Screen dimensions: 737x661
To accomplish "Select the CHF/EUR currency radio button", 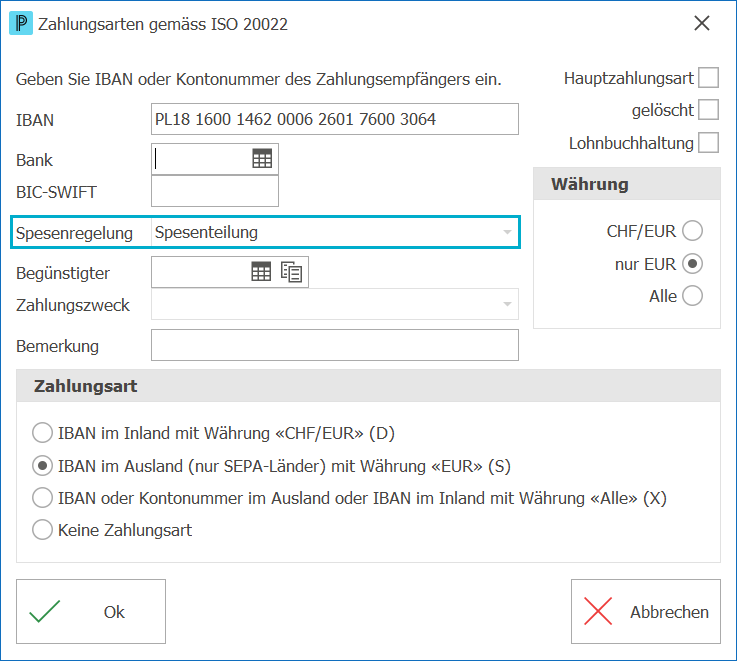I will [692, 231].
